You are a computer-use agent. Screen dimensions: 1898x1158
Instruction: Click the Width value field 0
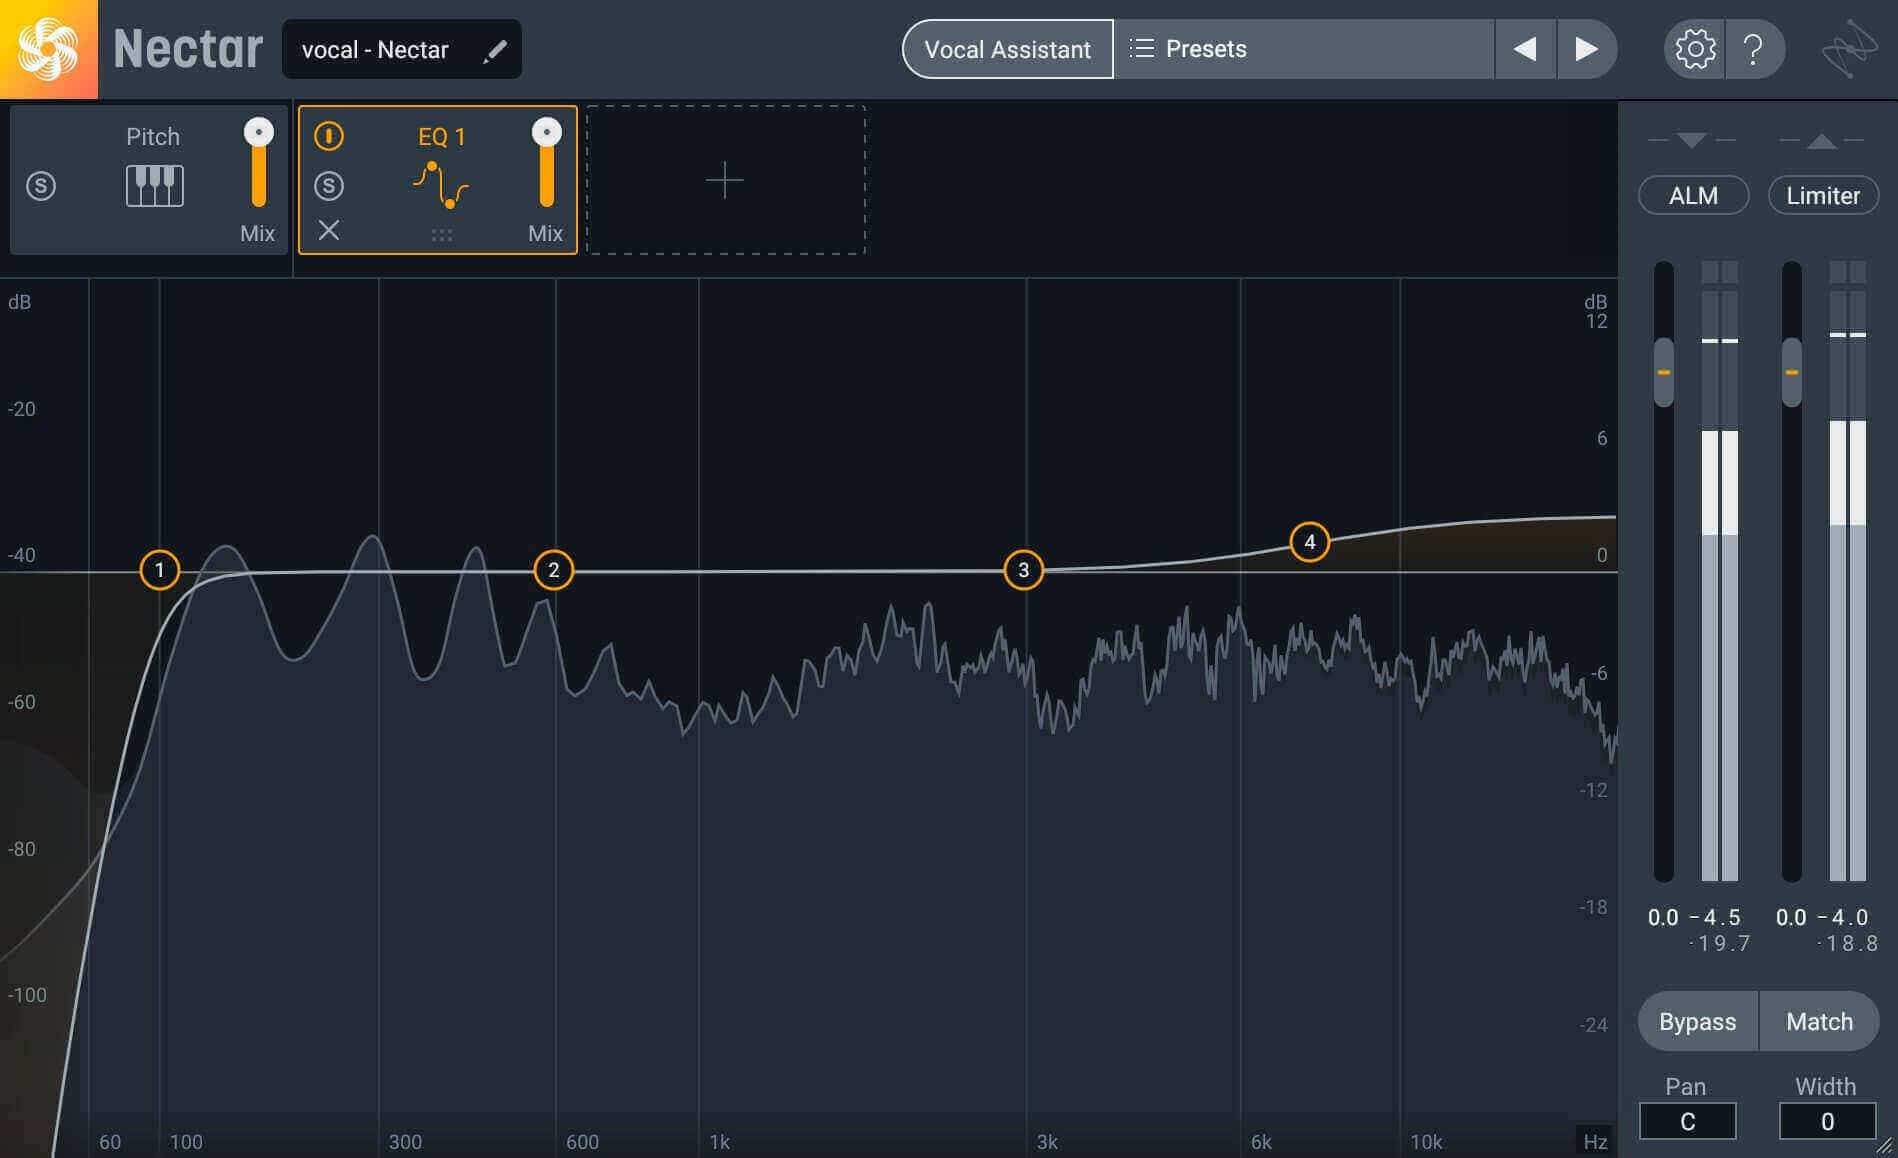(x=1827, y=1121)
